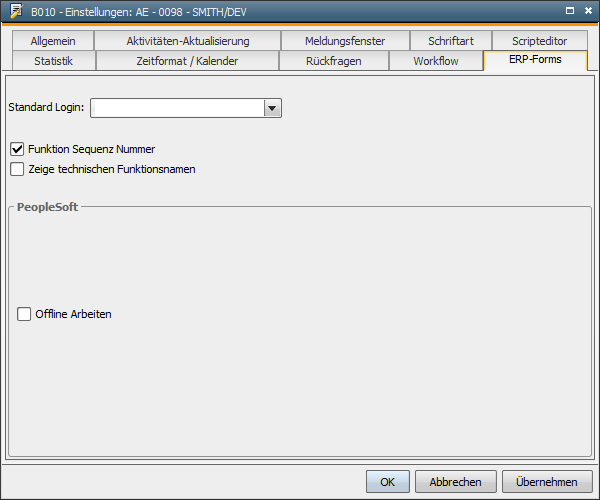Toggle the Offline Arbeiten checkbox

pyautogui.click(x=25, y=314)
